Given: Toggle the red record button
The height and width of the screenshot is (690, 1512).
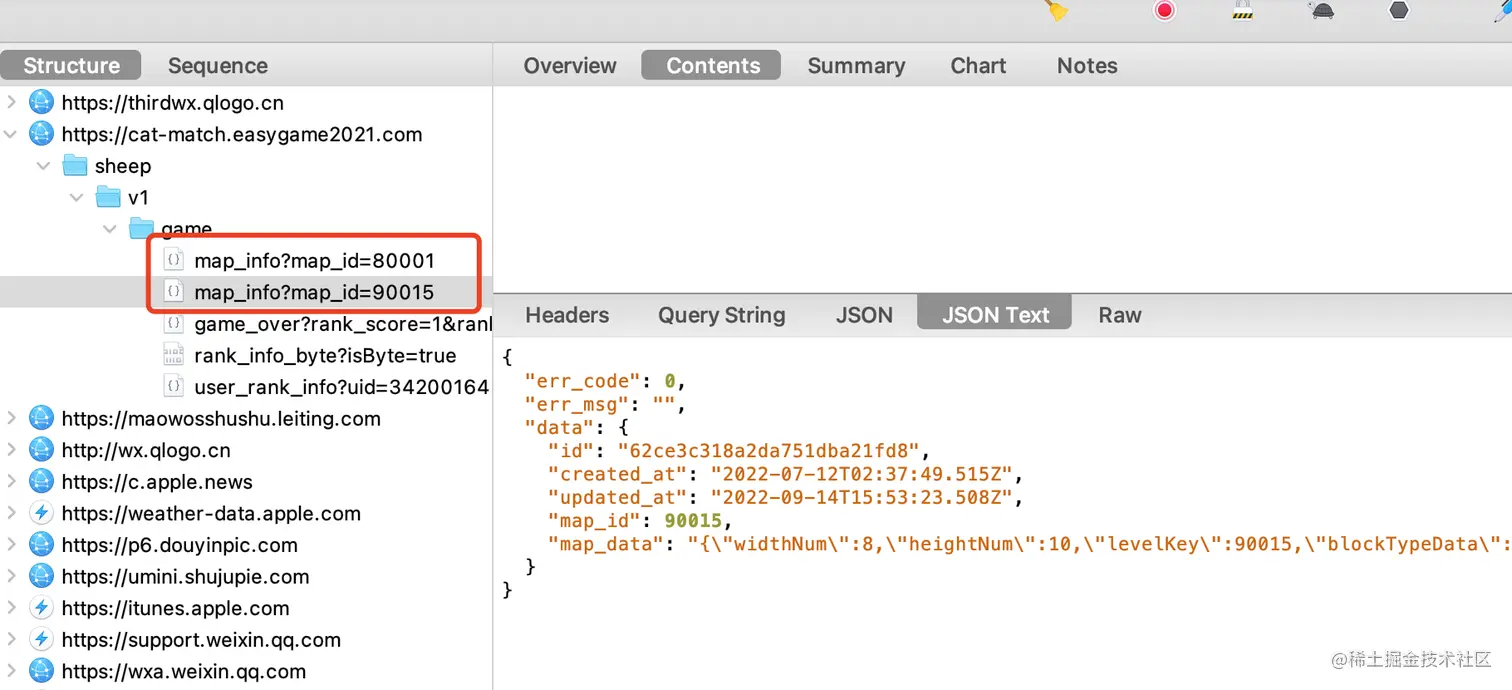Looking at the screenshot, I should tap(1165, 10).
